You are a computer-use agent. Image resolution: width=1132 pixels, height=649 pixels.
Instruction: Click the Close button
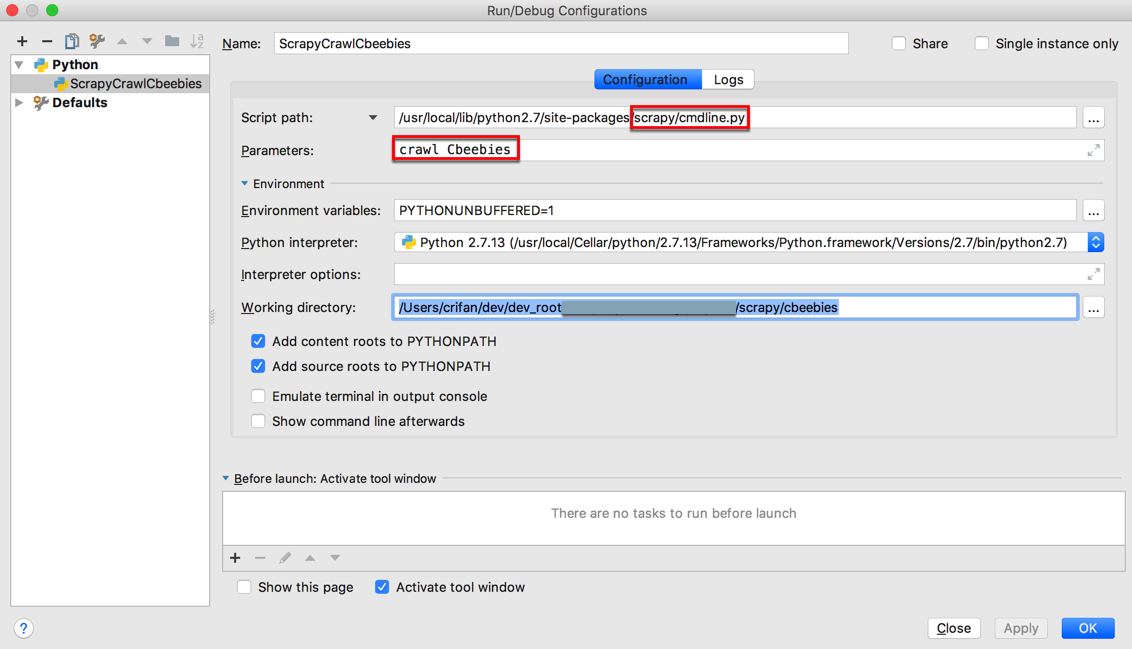coord(954,628)
